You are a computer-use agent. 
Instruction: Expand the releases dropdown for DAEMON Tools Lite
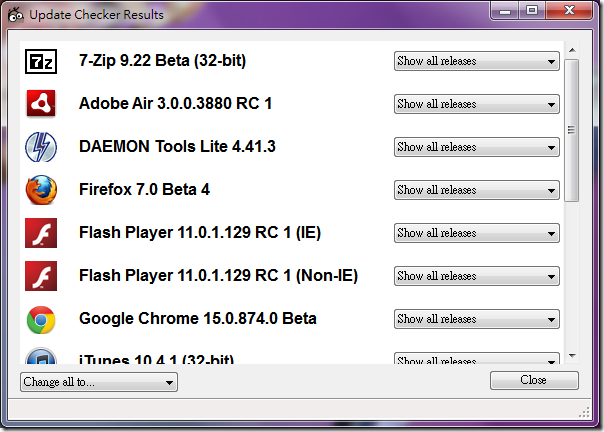(476, 147)
